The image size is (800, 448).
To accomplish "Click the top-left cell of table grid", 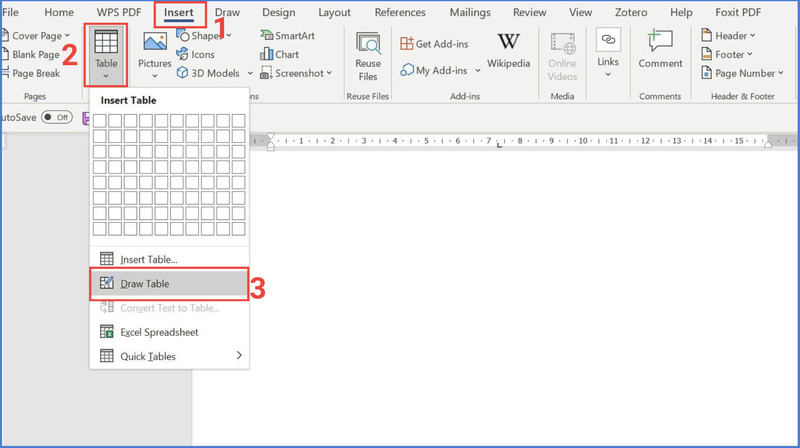I will tap(99, 121).
